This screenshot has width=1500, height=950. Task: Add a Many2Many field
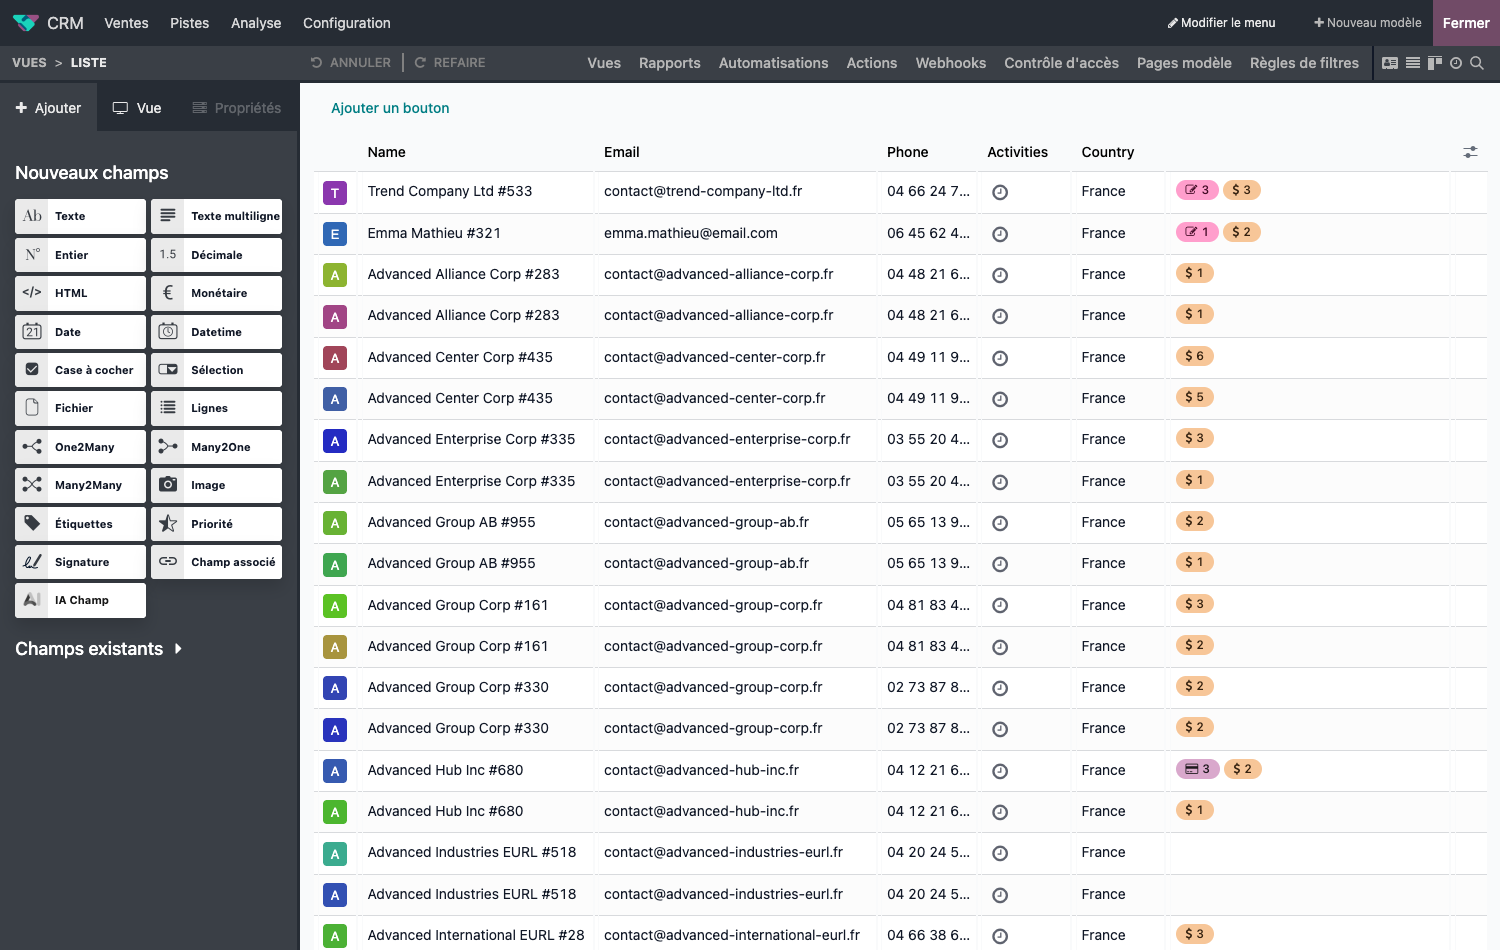[x=80, y=485]
